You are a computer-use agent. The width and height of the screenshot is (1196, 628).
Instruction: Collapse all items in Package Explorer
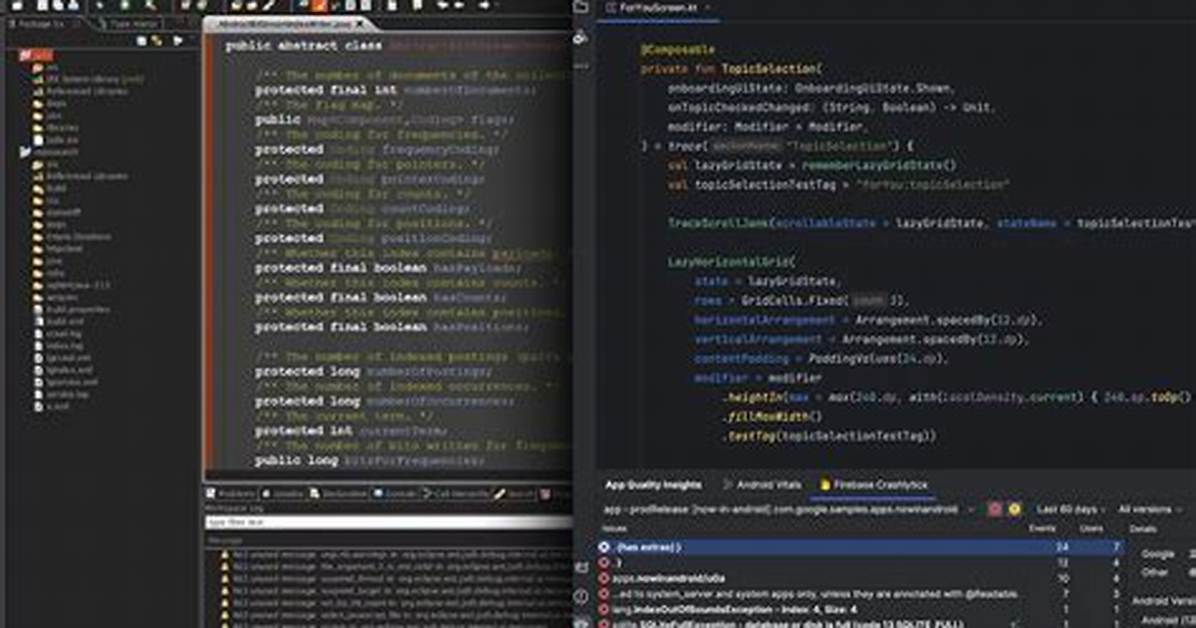pyautogui.click(x=141, y=40)
